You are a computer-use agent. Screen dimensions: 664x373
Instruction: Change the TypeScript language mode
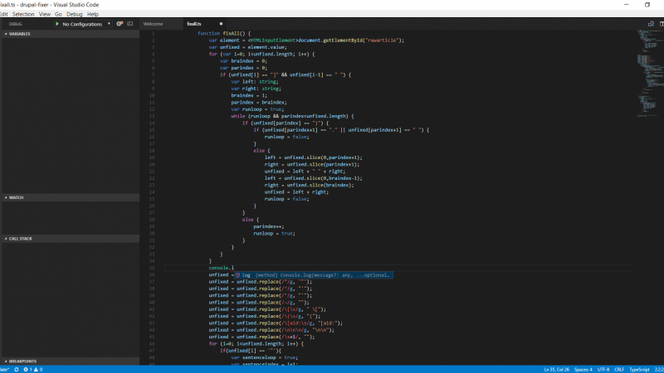[x=639, y=370]
